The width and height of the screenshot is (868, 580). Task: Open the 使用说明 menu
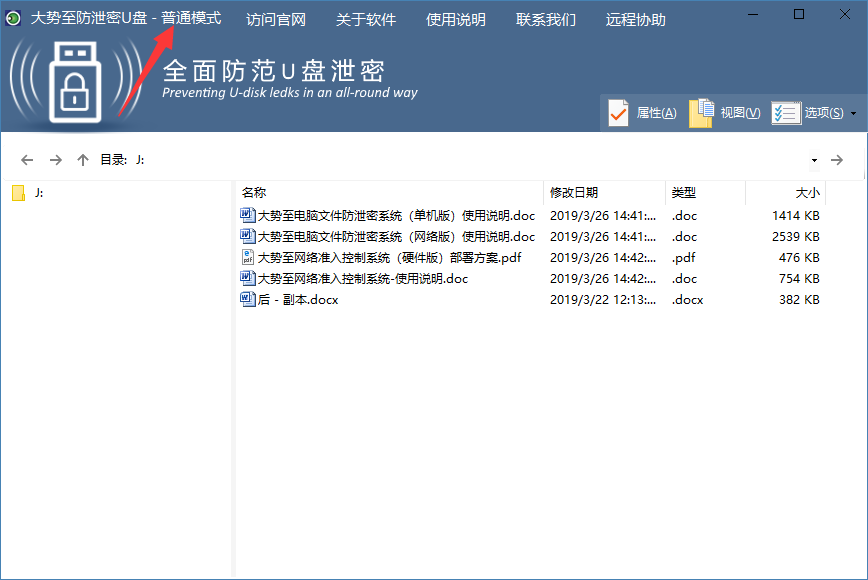point(456,20)
